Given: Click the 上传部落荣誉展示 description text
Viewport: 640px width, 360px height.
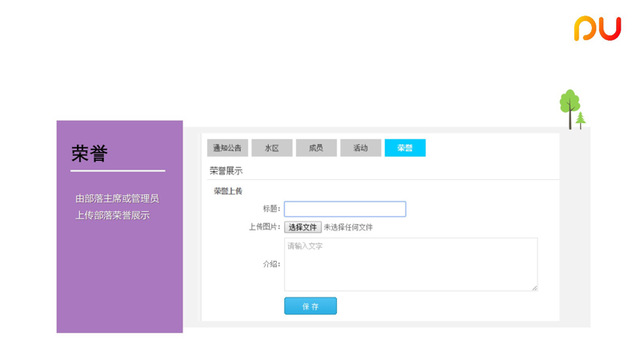Looking at the screenshot, I should click(113, 215).
